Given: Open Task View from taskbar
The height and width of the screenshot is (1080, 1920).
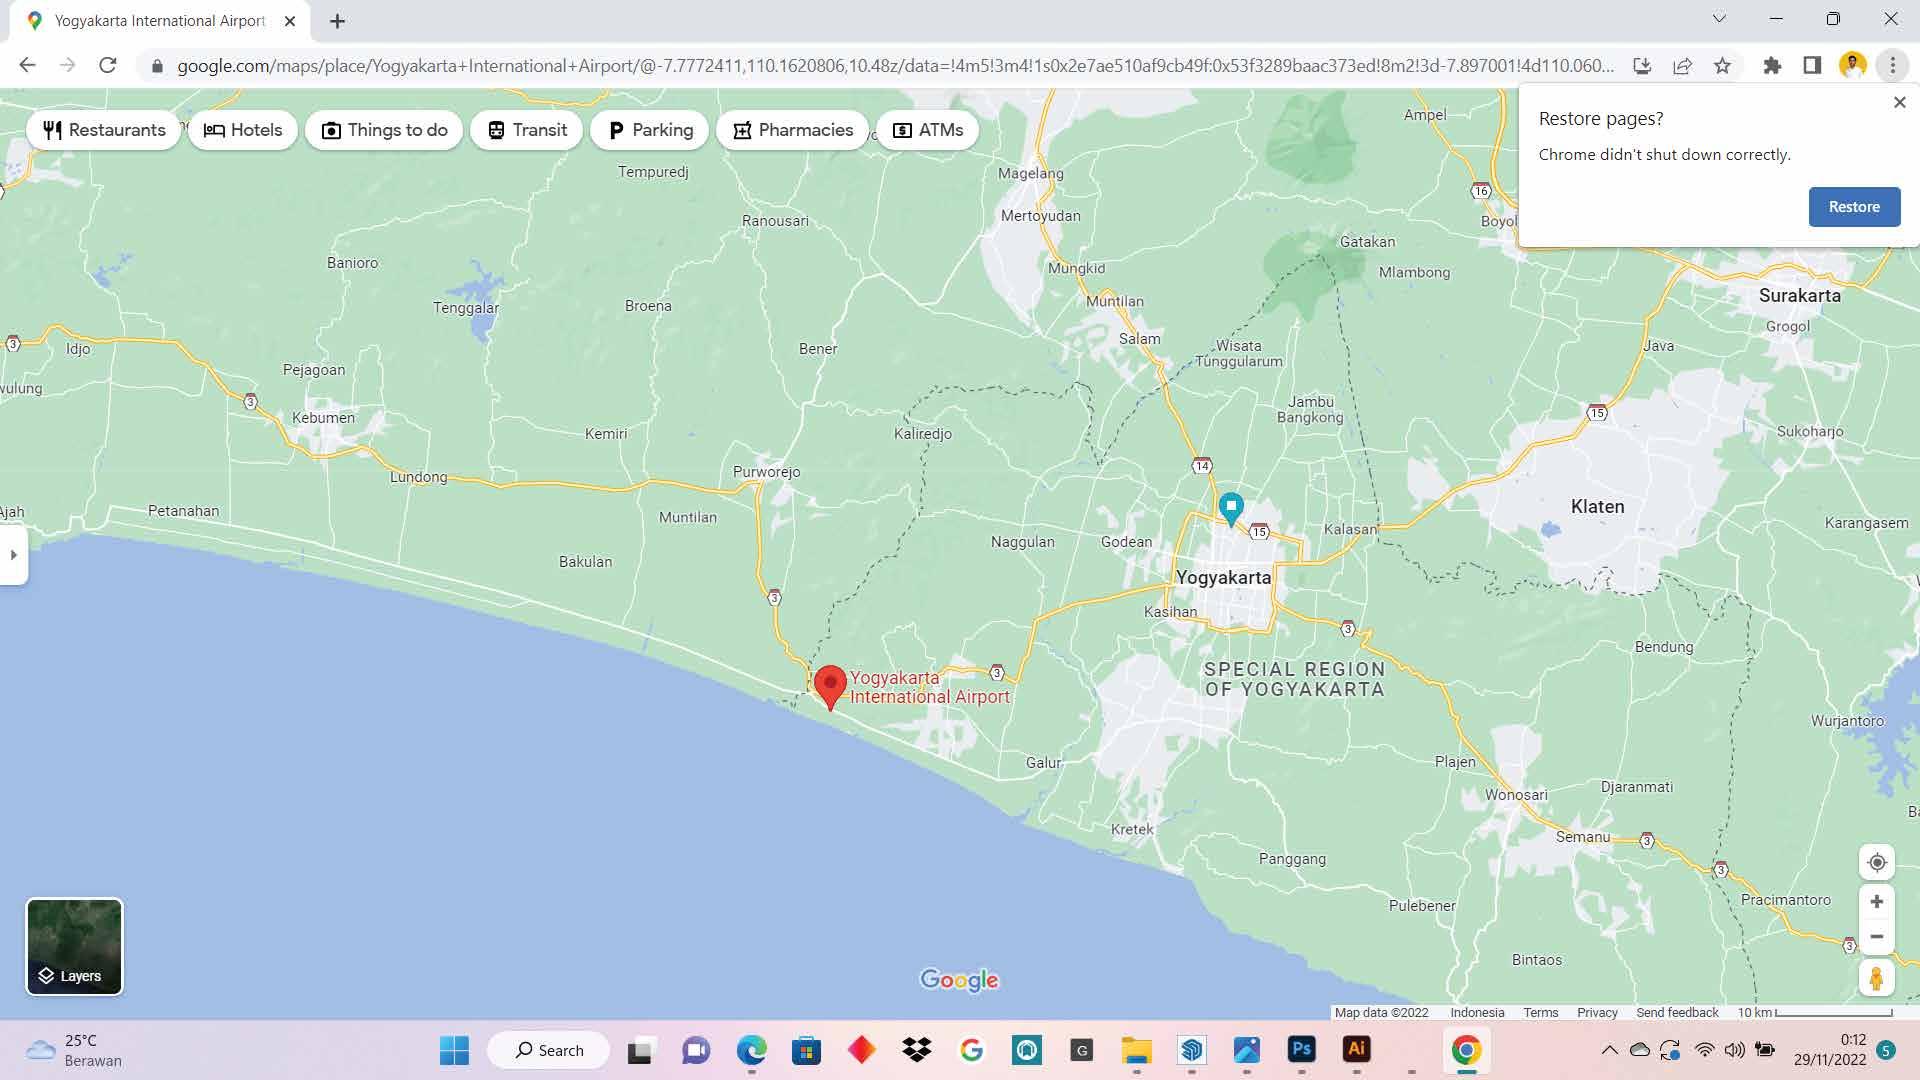Looking at the screenshot, I should tap(640, 1050).
